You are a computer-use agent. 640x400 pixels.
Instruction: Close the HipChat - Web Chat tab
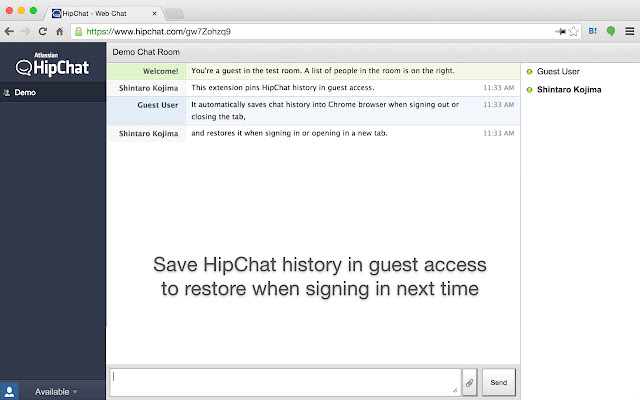154,13
